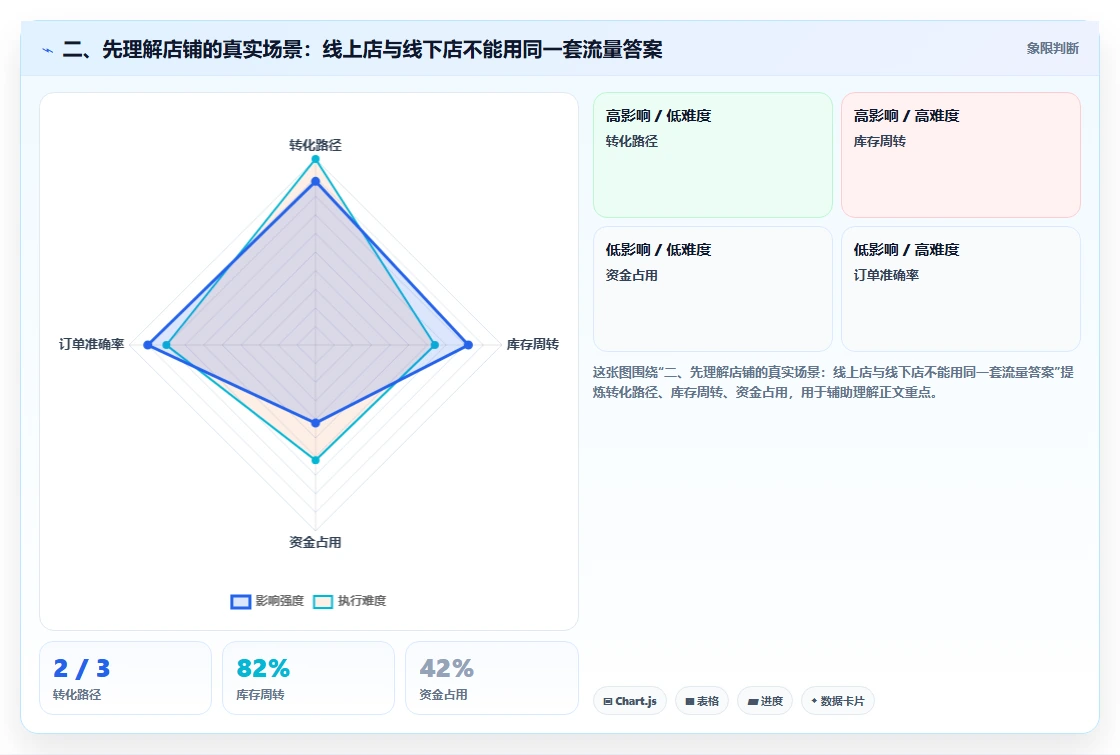Click the 82% 库存周转 stat card

point(309,678)
